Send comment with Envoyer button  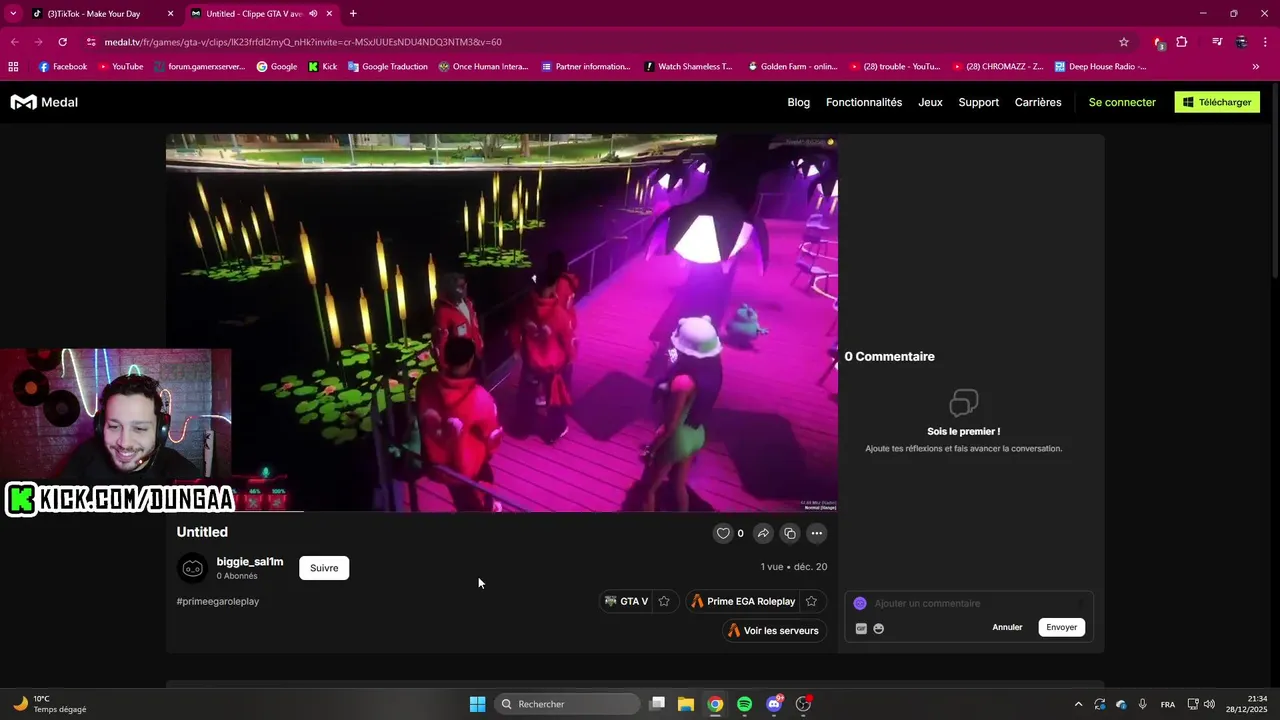tap(1062, 627)
